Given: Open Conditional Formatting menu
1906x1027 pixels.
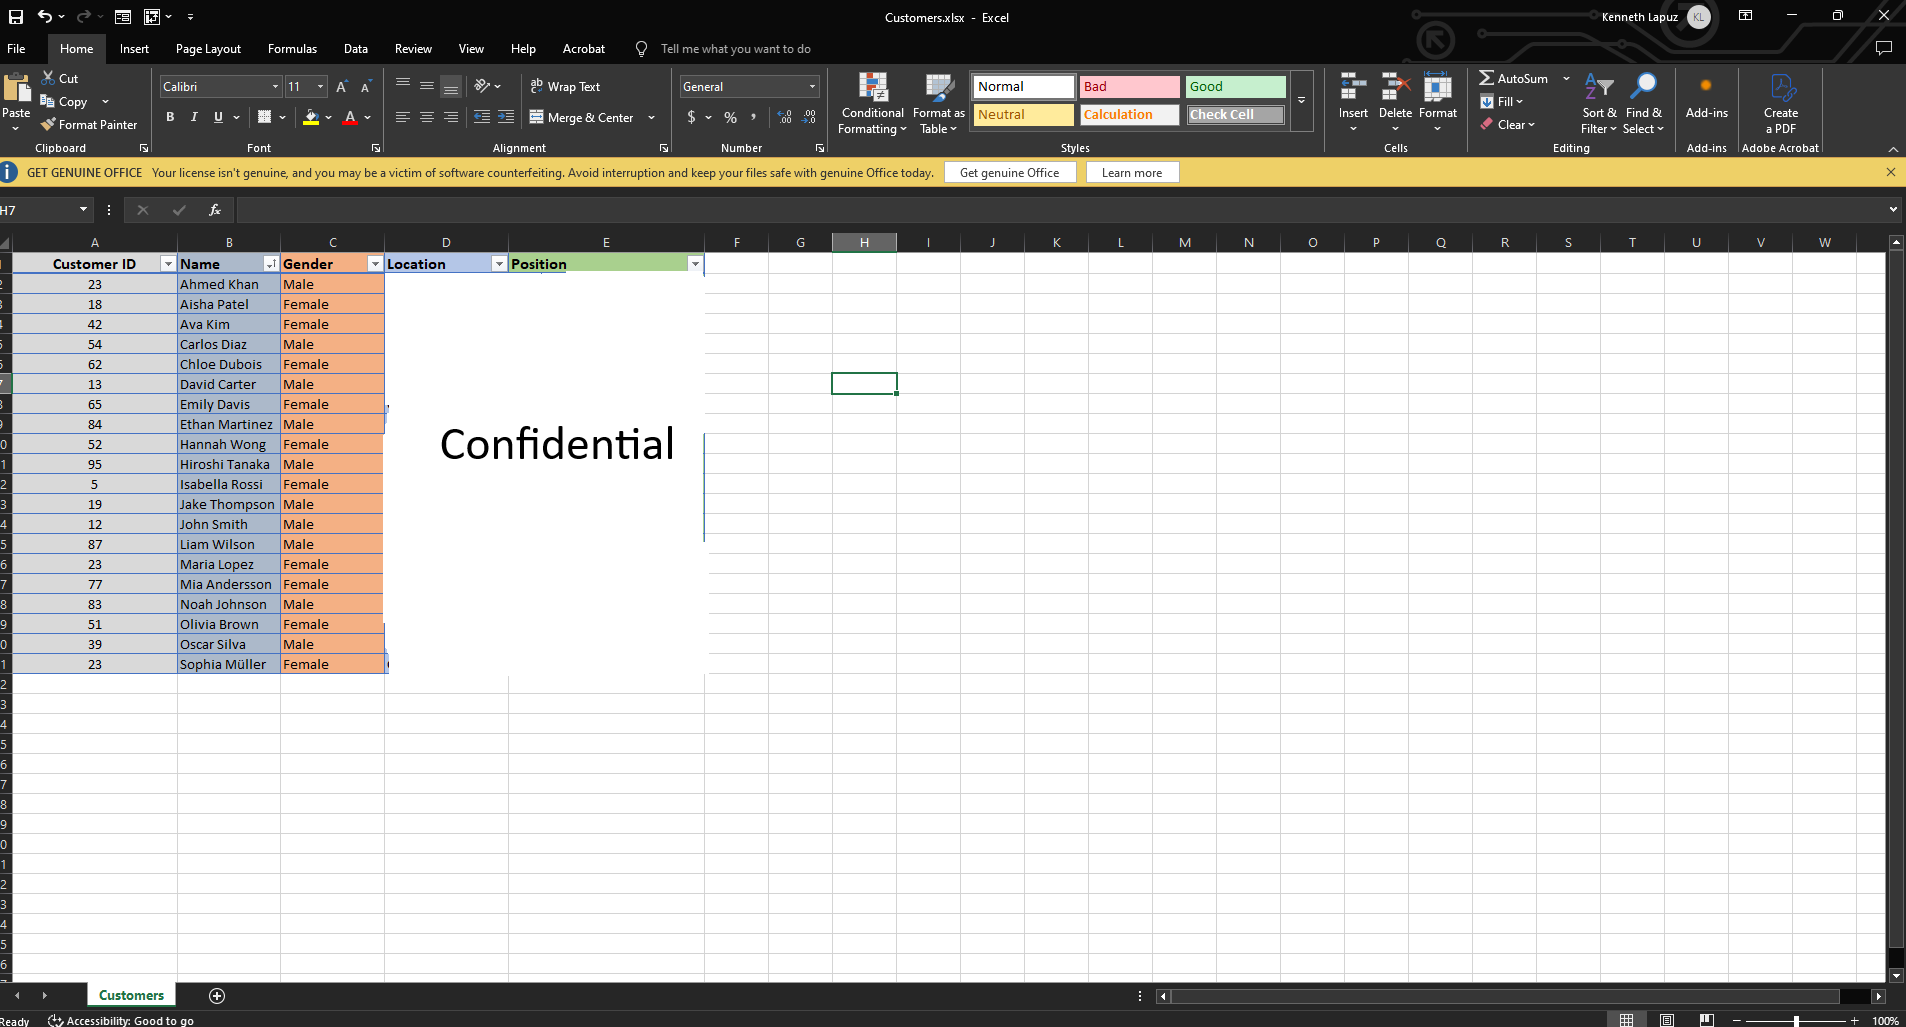Looking at the screenshot, I should 873,103.
